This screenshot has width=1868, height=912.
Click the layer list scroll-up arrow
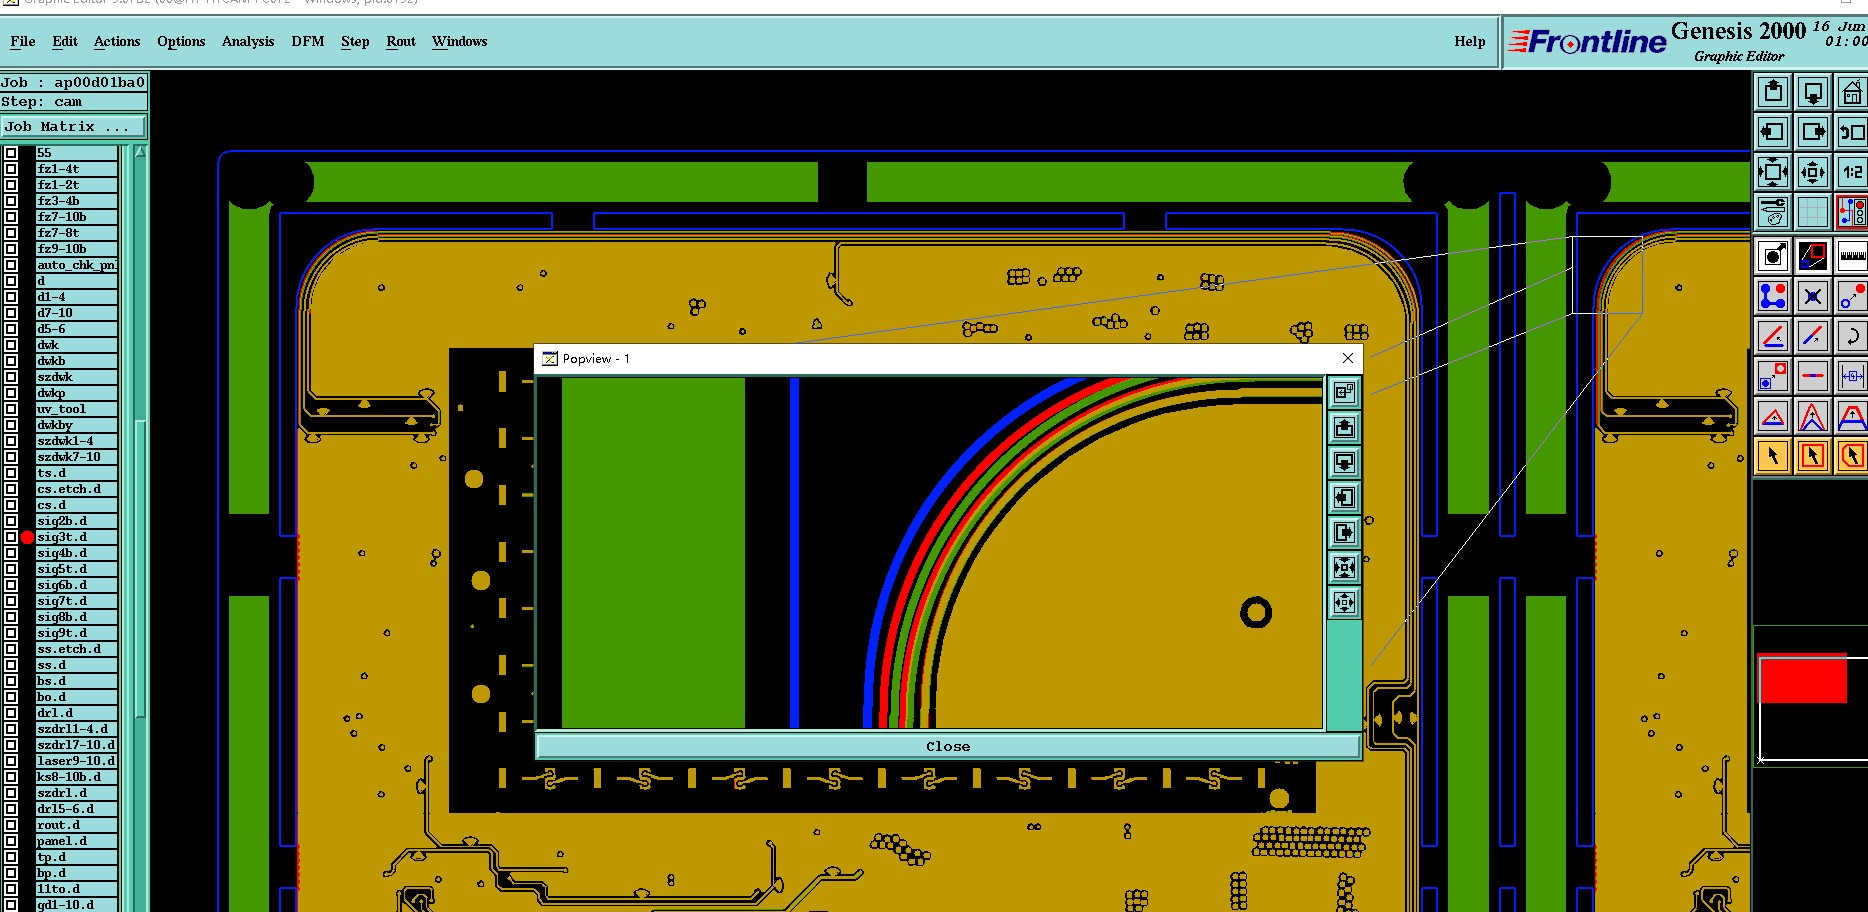(x=140, y=152)
